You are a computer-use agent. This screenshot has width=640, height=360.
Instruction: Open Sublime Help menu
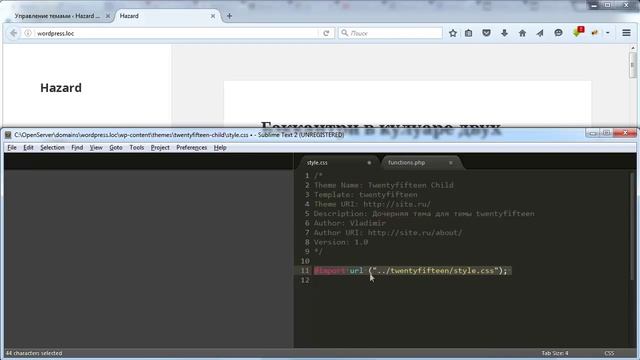click(x=220, y=148)
